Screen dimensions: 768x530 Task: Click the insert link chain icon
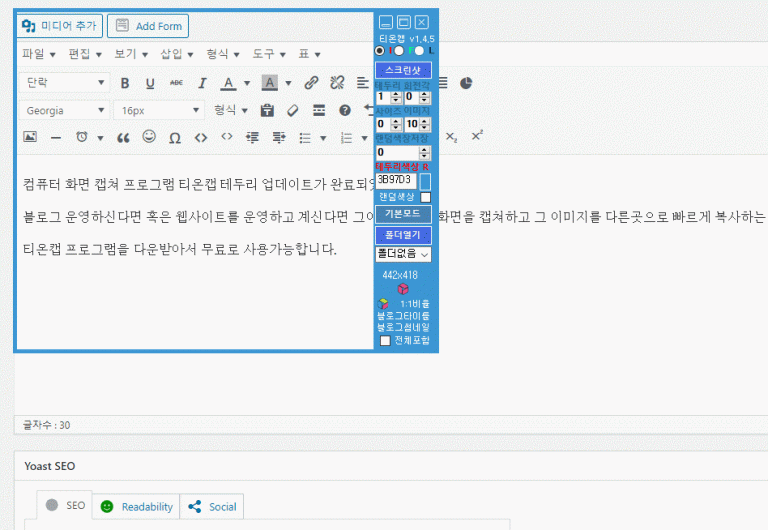(x=311, y=83)
